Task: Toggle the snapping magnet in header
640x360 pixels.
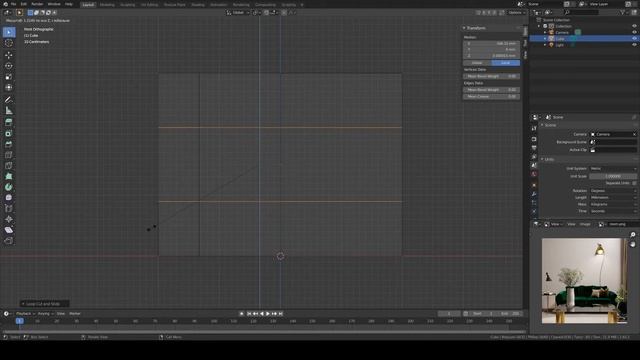Action: (x=267, y=13)
